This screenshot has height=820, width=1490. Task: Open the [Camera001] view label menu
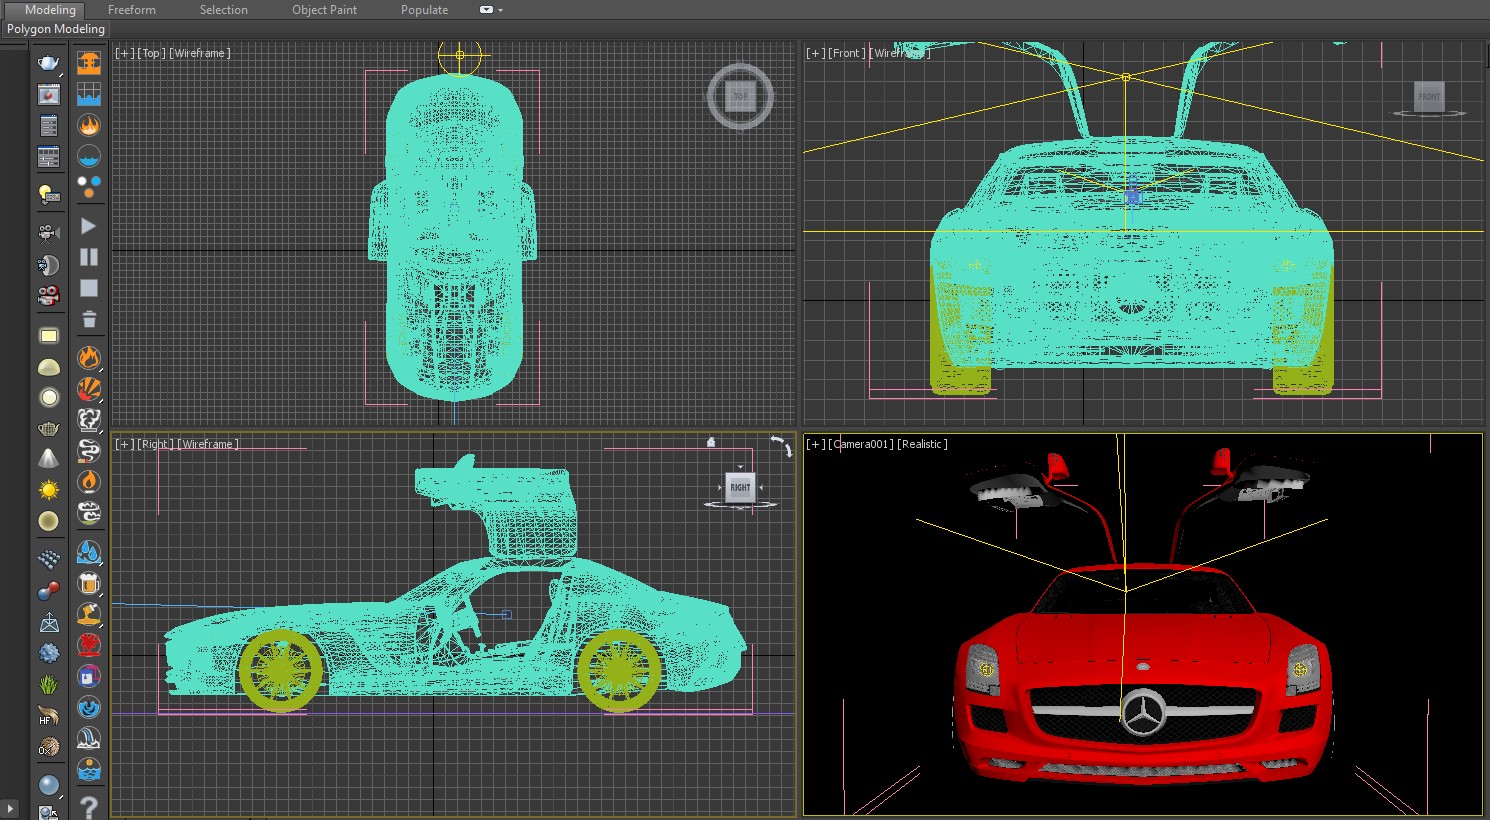[861, 444]
